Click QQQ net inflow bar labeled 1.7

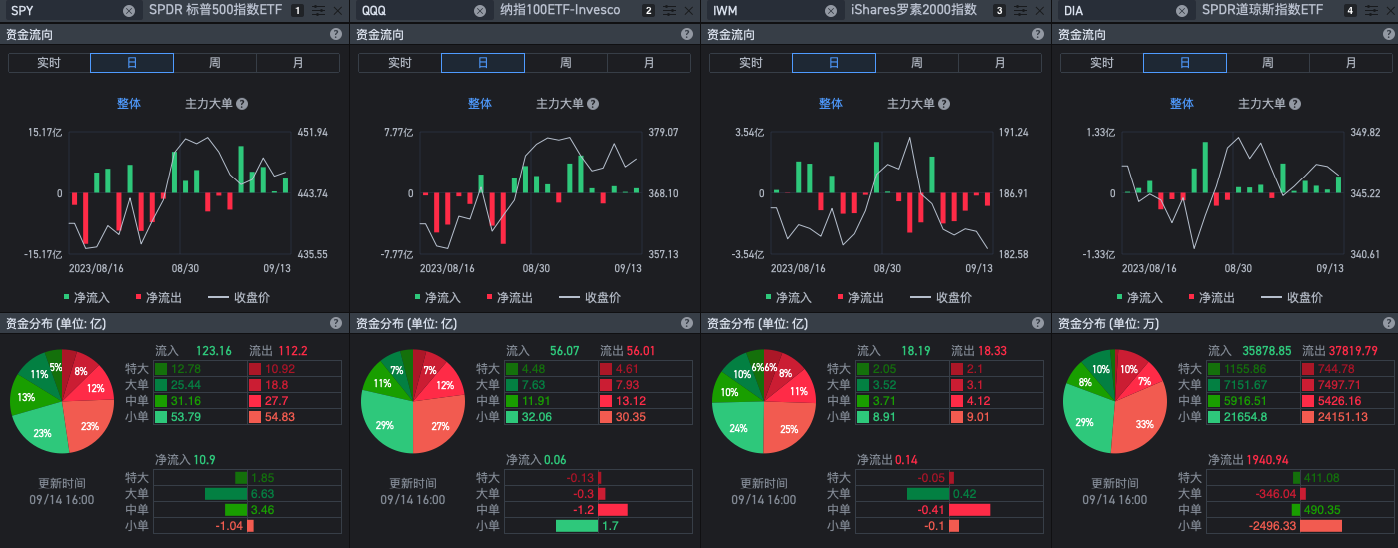click(x=576, y=526)
